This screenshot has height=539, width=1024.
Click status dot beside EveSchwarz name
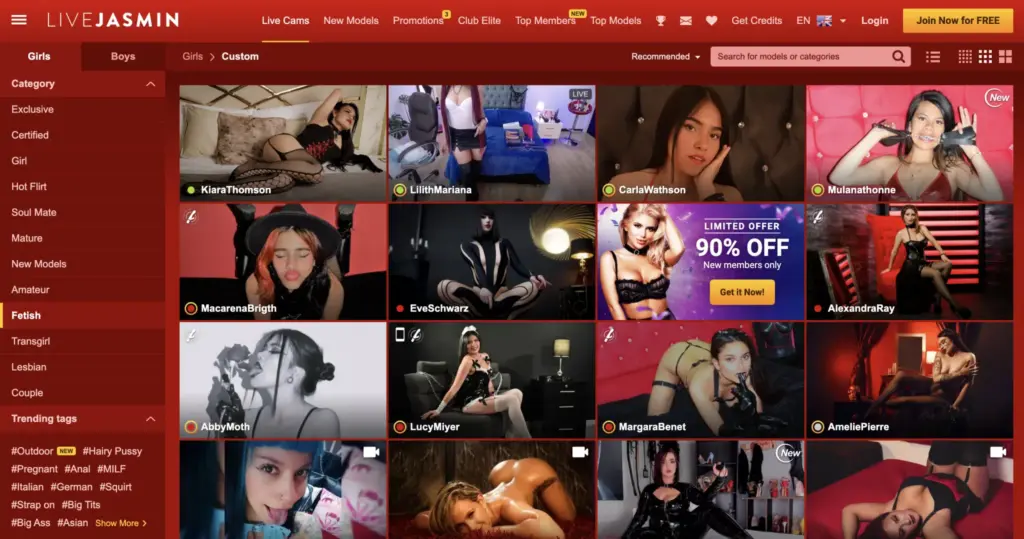tap(400, 308)
